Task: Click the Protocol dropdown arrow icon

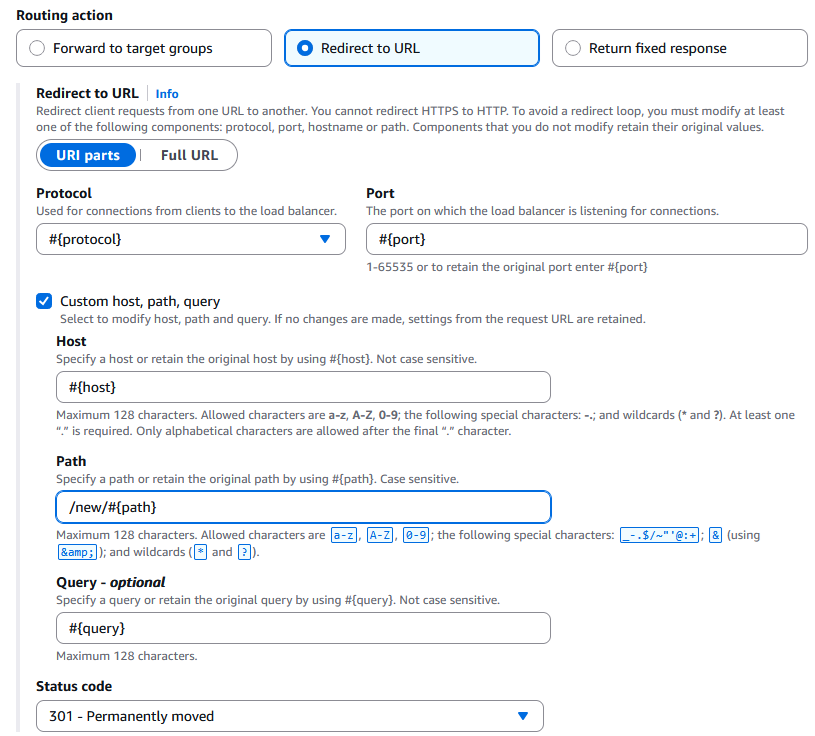Action: [324, 239]
